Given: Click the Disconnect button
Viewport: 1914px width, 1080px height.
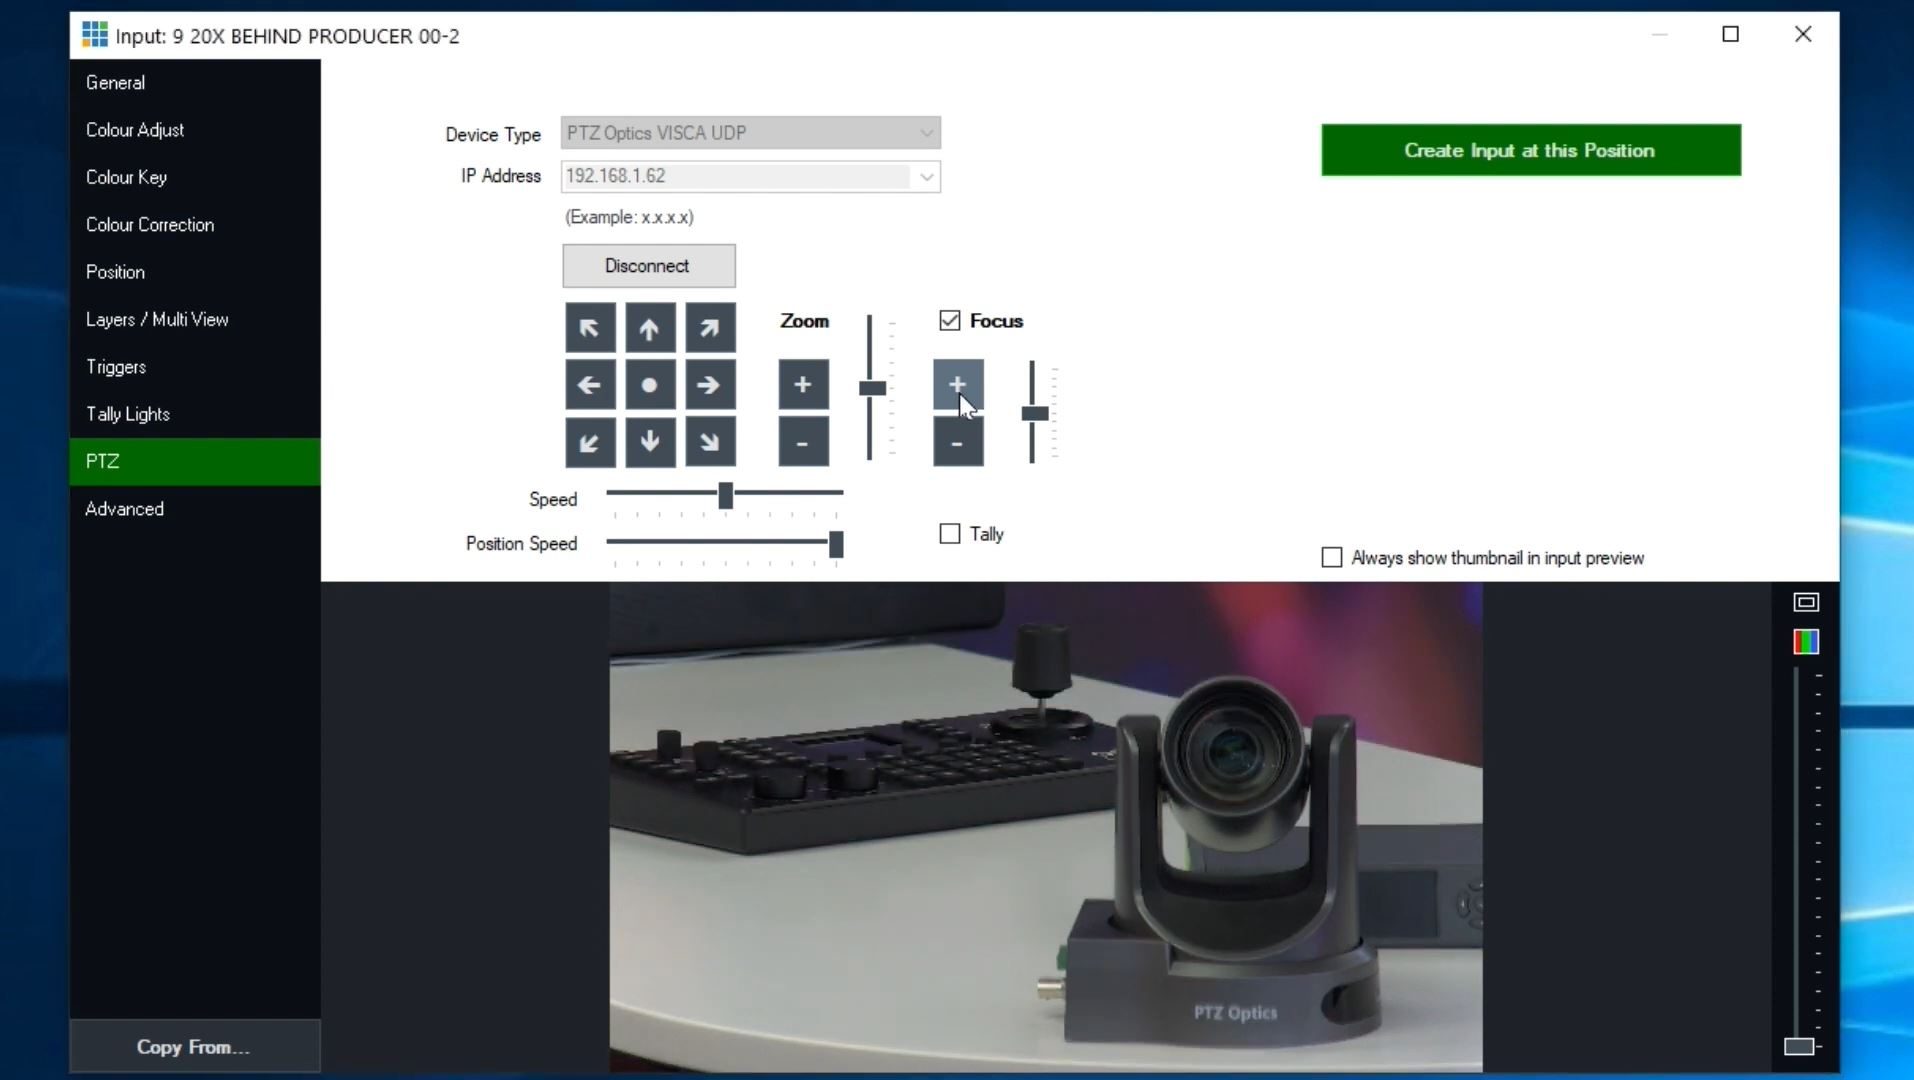Looking at the screenshot, I should point(649,266).
